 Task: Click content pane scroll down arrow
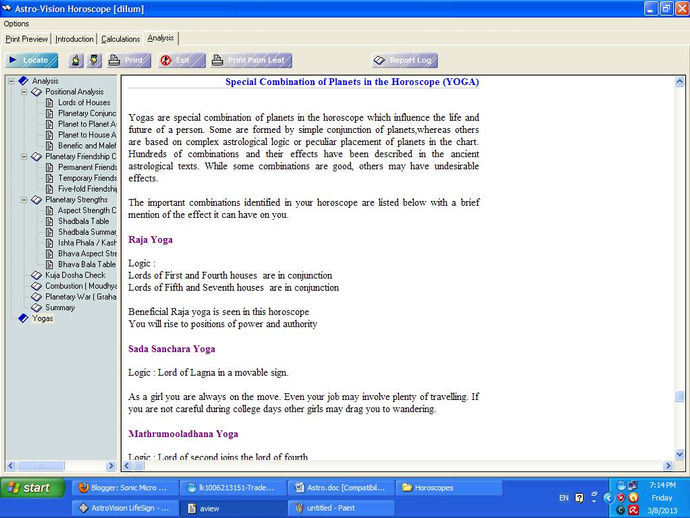[x=679, y=454]
